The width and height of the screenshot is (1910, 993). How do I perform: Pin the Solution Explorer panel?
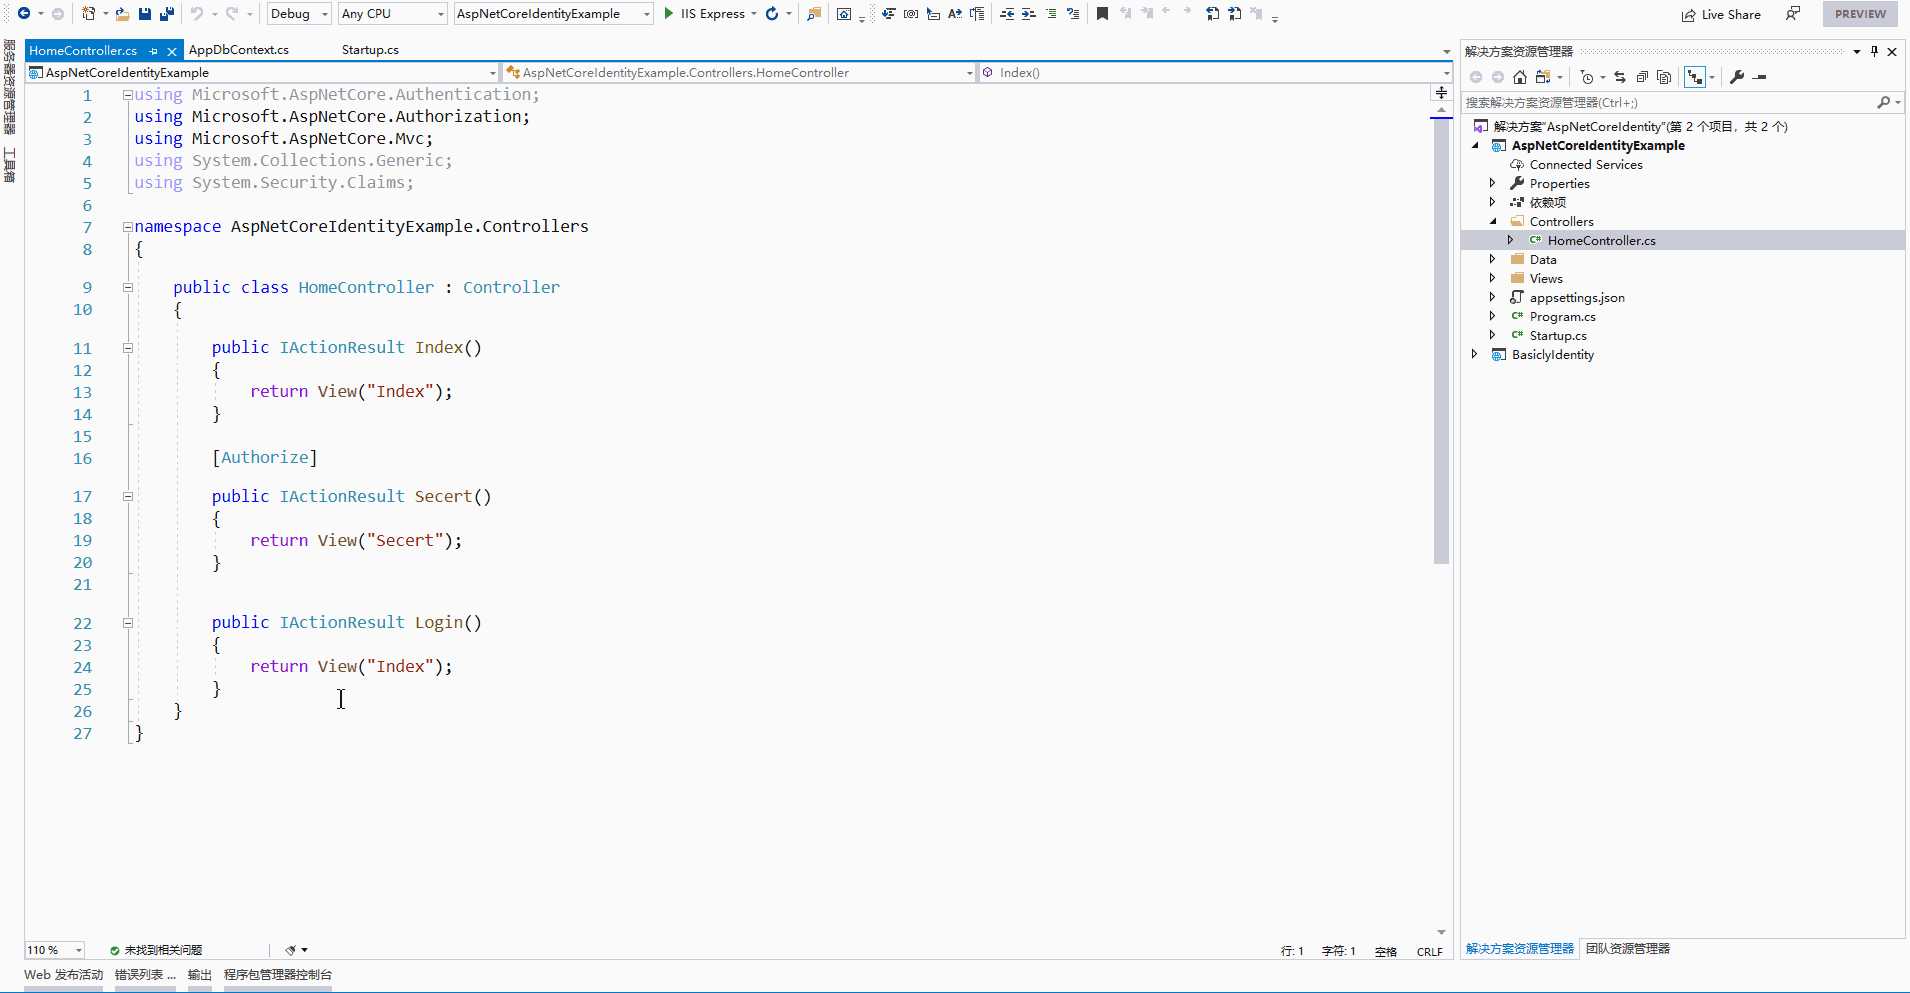tap(1874, 51)
